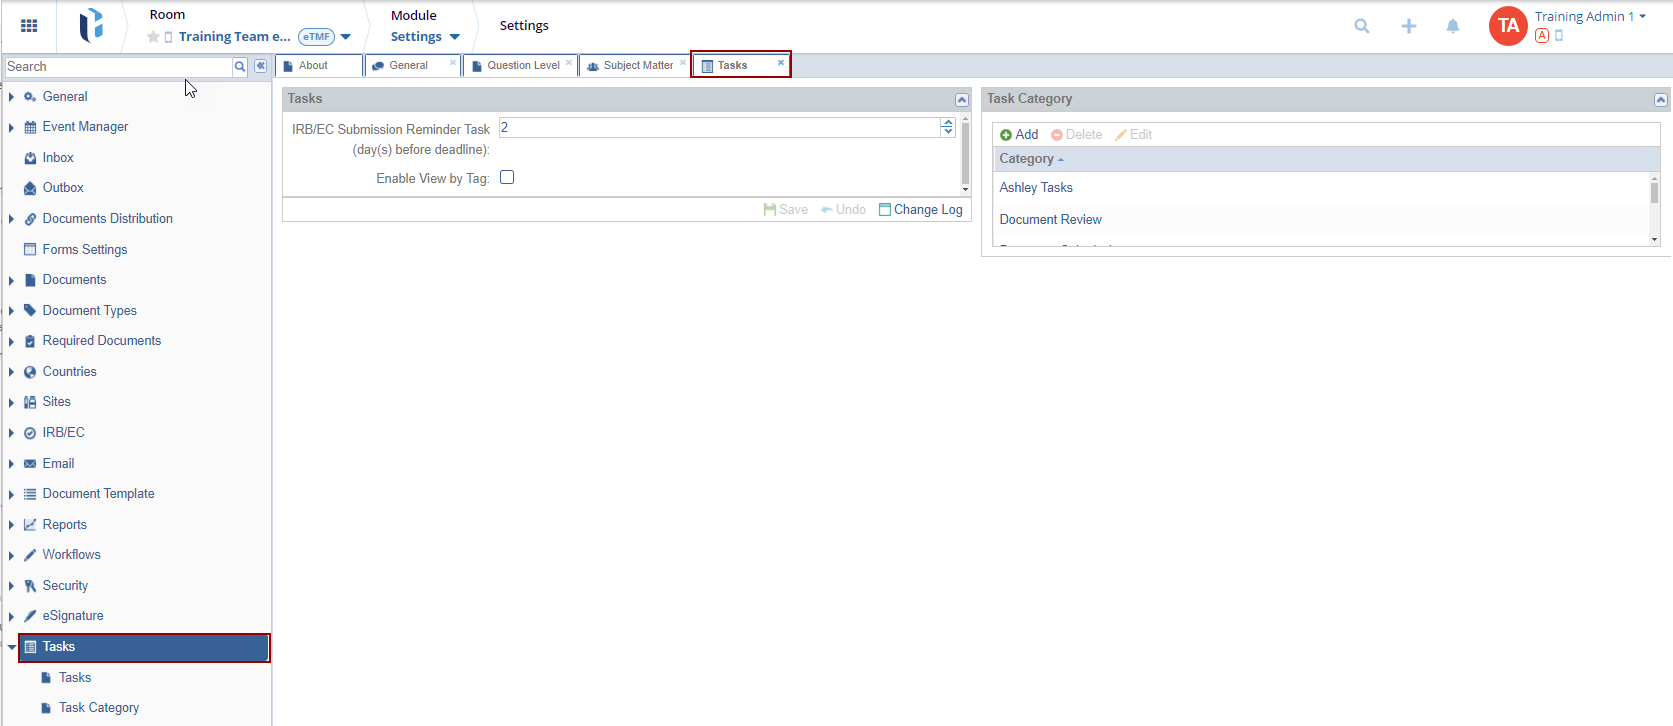The width and height of the screenshot is (1673, 726).
Task: Open Training Admin 1 user menu
Action: 1589,17
